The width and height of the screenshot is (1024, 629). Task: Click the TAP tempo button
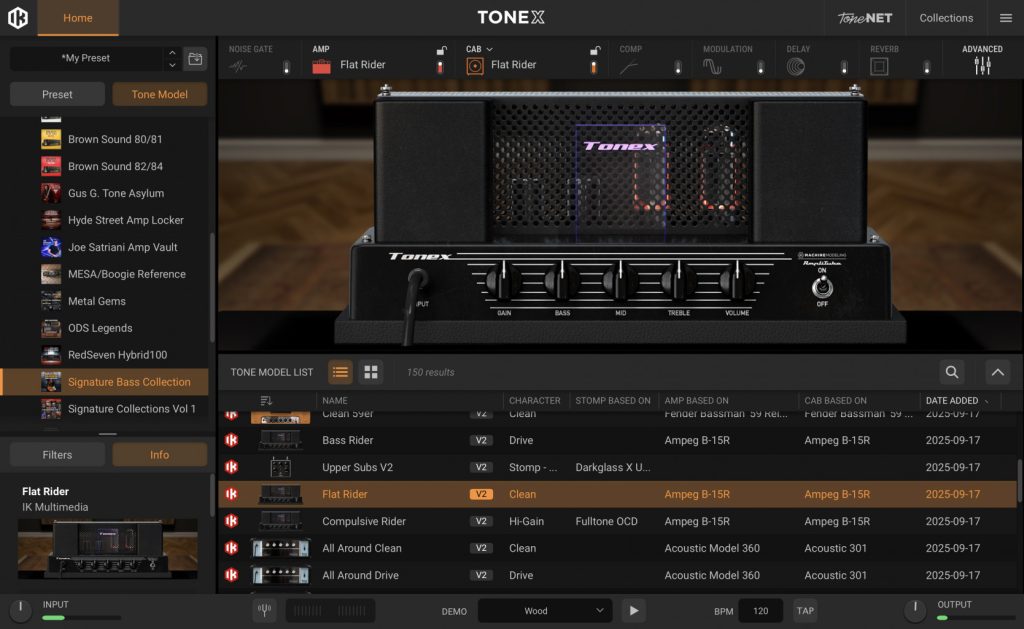805,611
